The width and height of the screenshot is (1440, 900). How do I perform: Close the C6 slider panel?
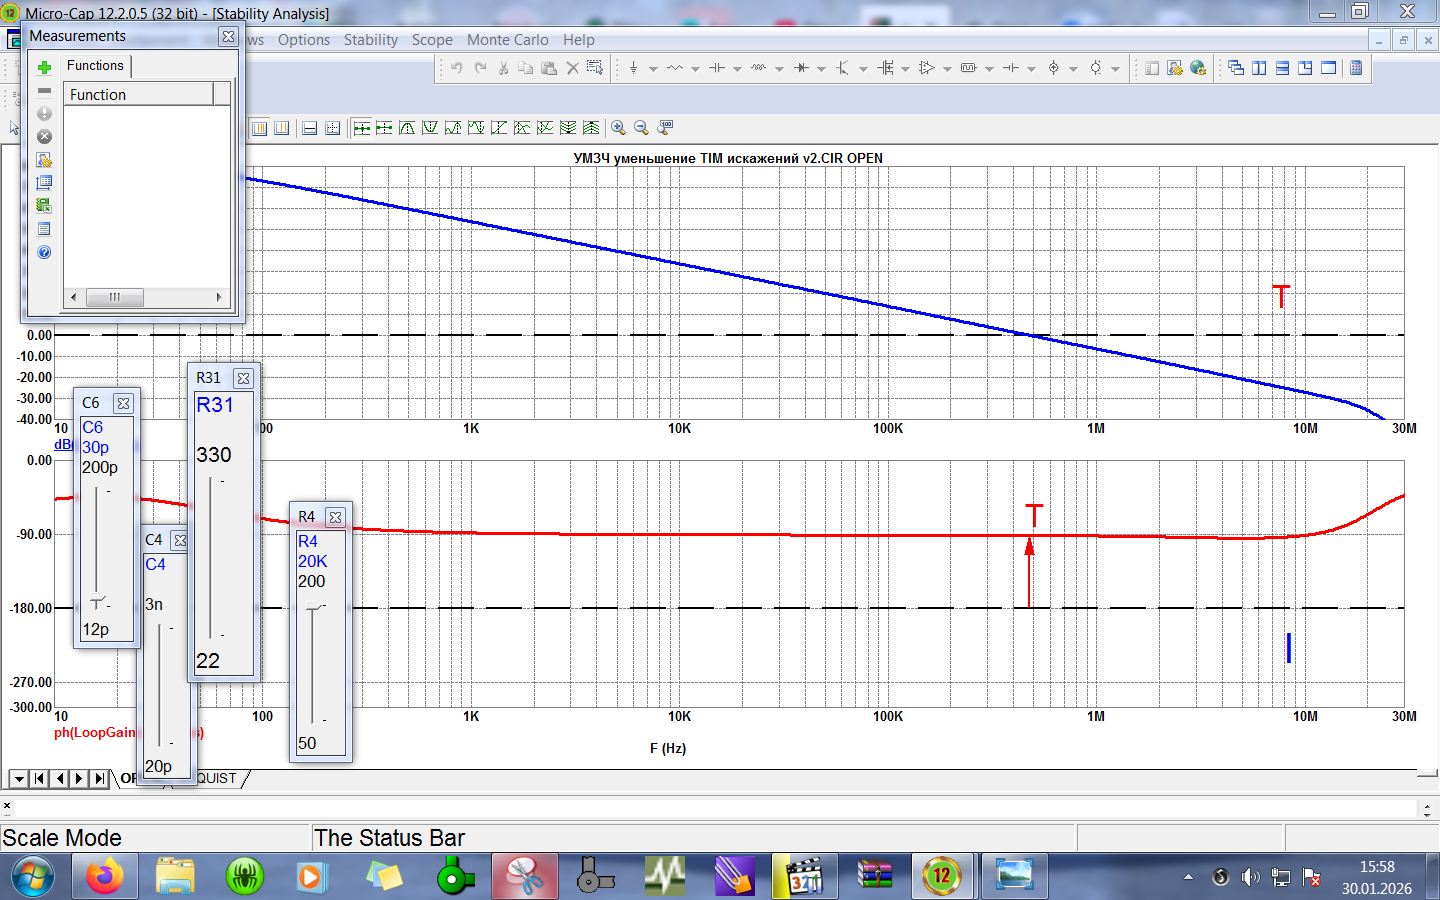click(123, 403)
